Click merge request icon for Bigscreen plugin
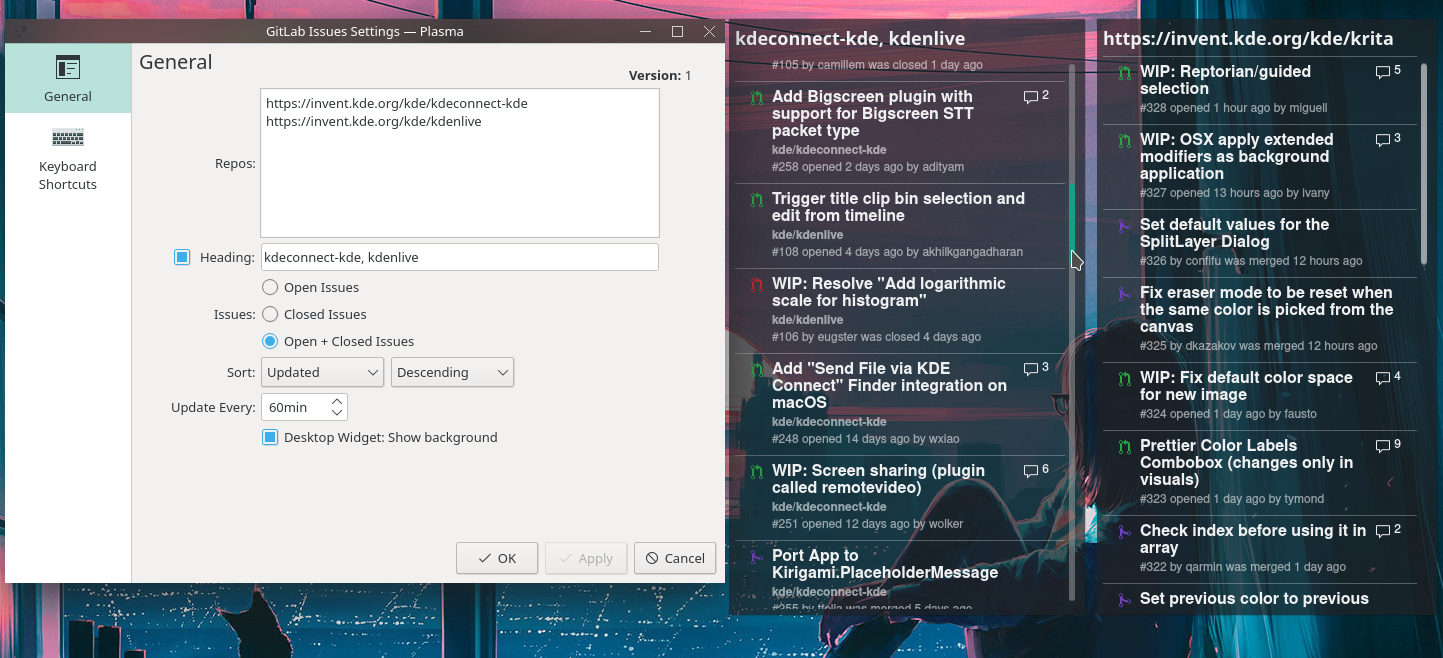This screenshot has width=1443, height=658. point(757,99)
